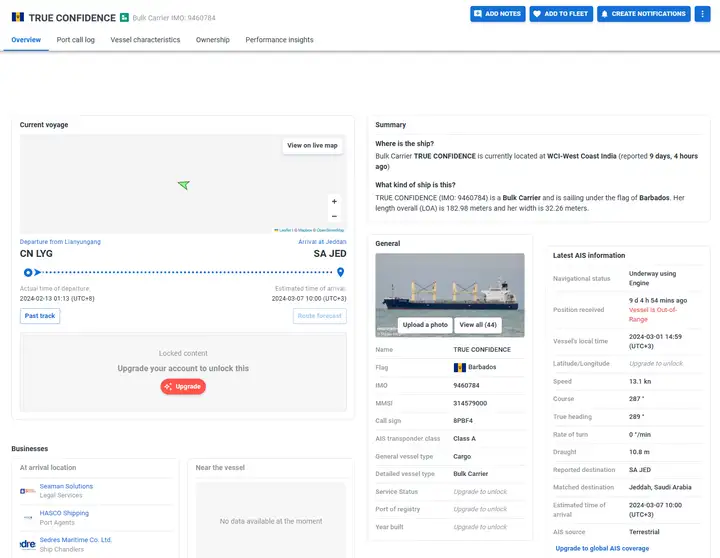
Task: Click the Jeddah, Saudi Arabia matched destination
Action: point(660,487)
